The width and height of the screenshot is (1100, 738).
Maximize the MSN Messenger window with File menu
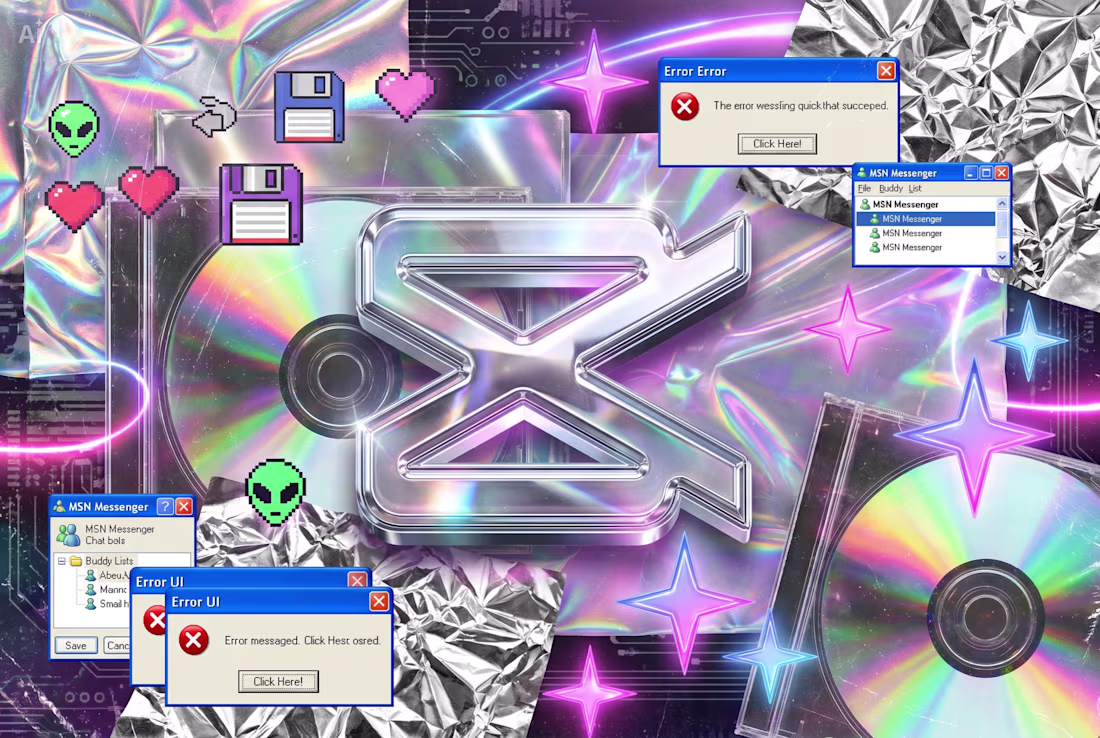(x=986, y=173)
